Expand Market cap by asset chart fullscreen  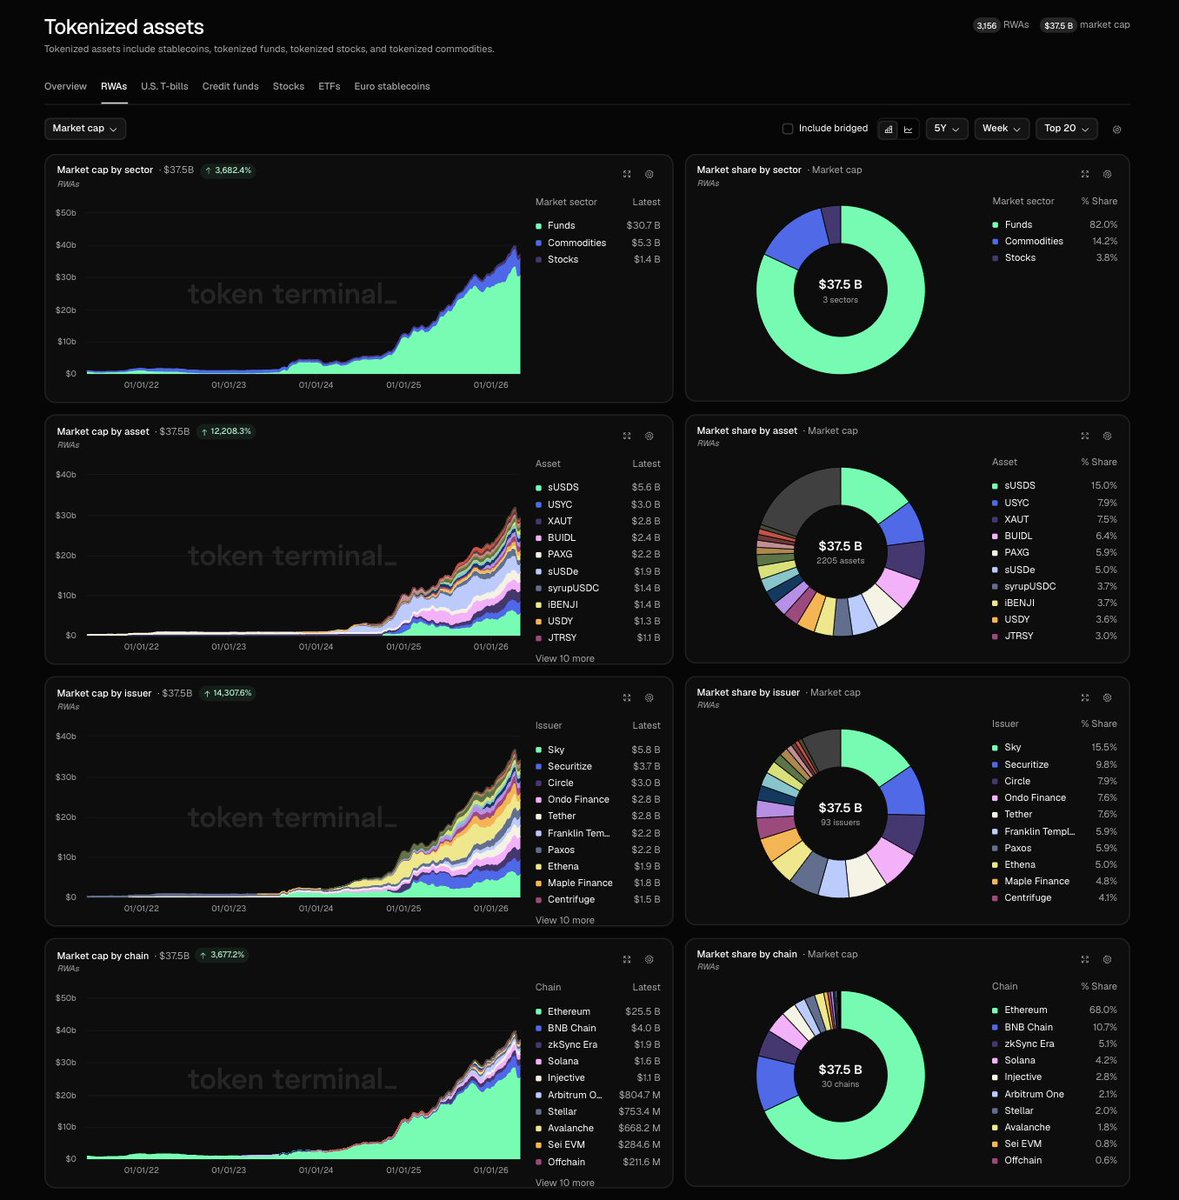click(627, 436)
